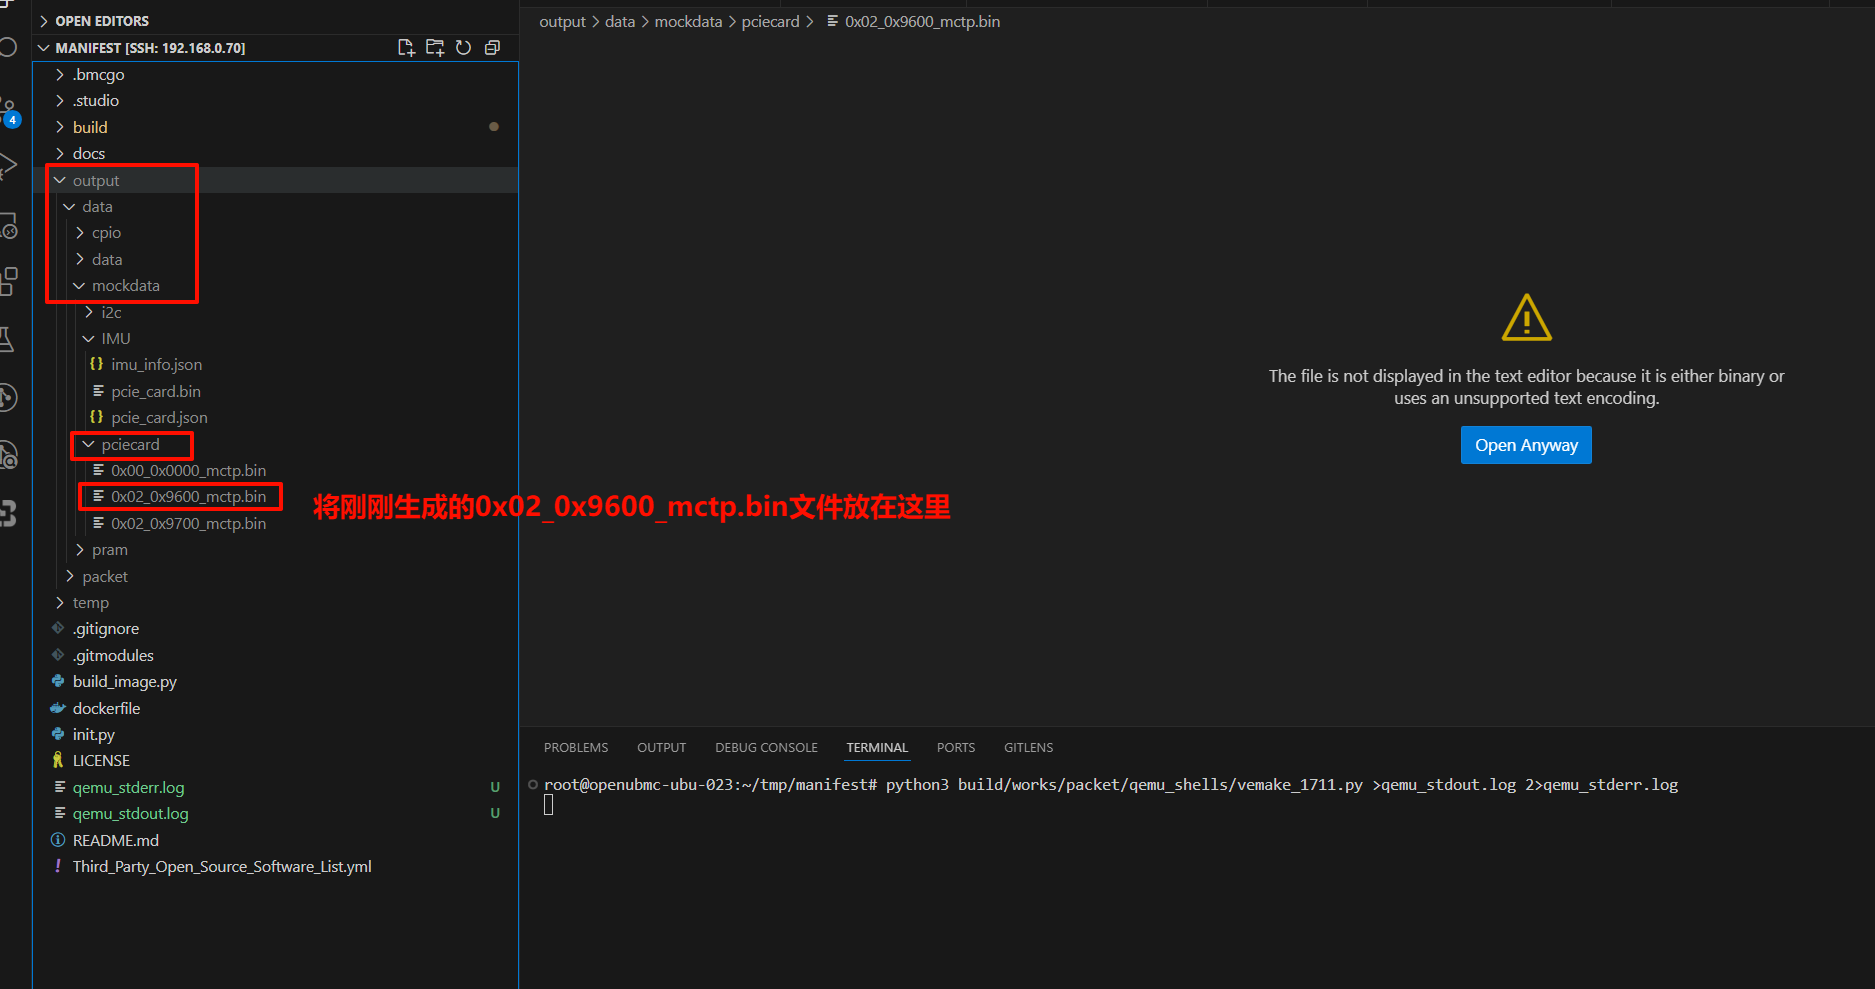The image size is (1875, 989).
Task: Click the Open Anyway button
Action: [1526, 446]
